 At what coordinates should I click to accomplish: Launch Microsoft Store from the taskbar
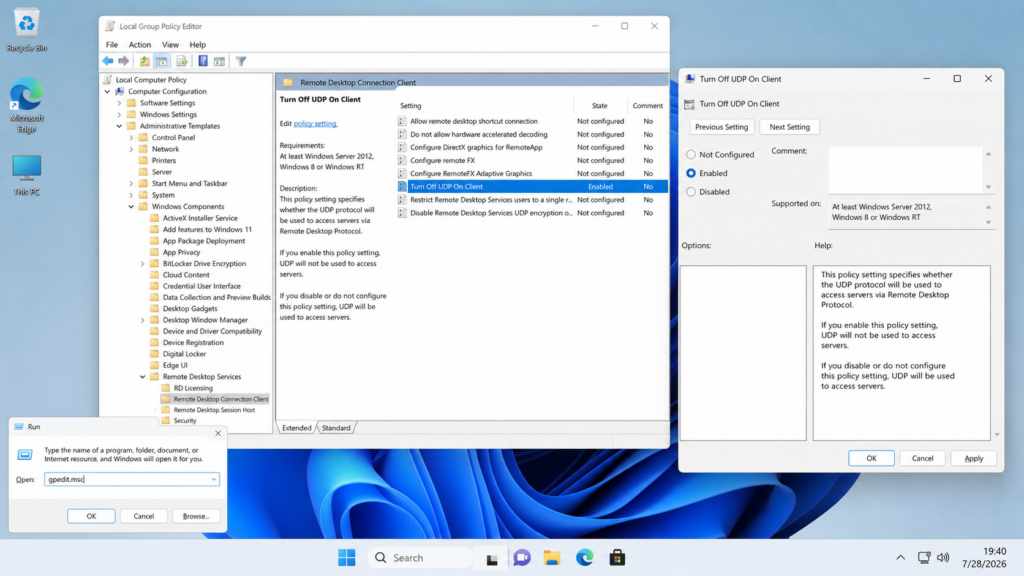click(x=617, y=558)
